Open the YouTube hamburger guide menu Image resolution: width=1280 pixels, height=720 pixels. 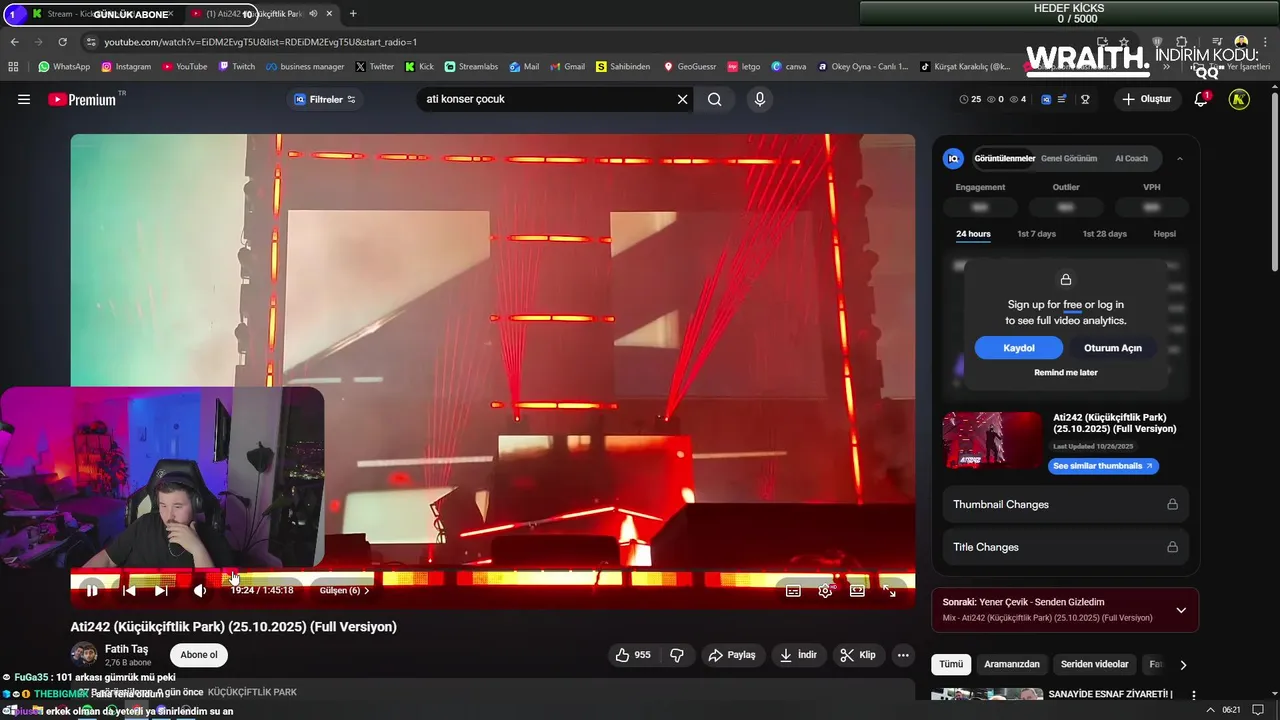click(24, 99)
